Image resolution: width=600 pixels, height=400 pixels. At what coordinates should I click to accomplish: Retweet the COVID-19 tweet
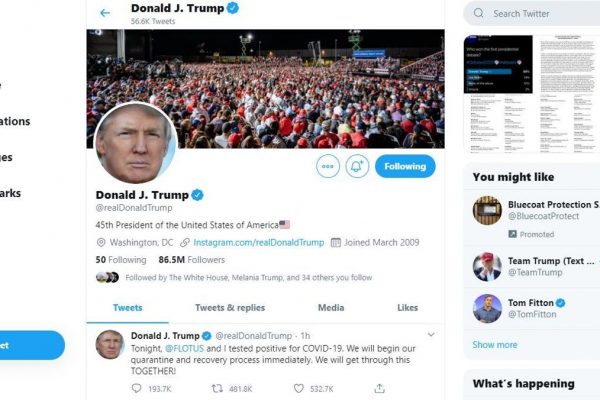coord(217,389)
